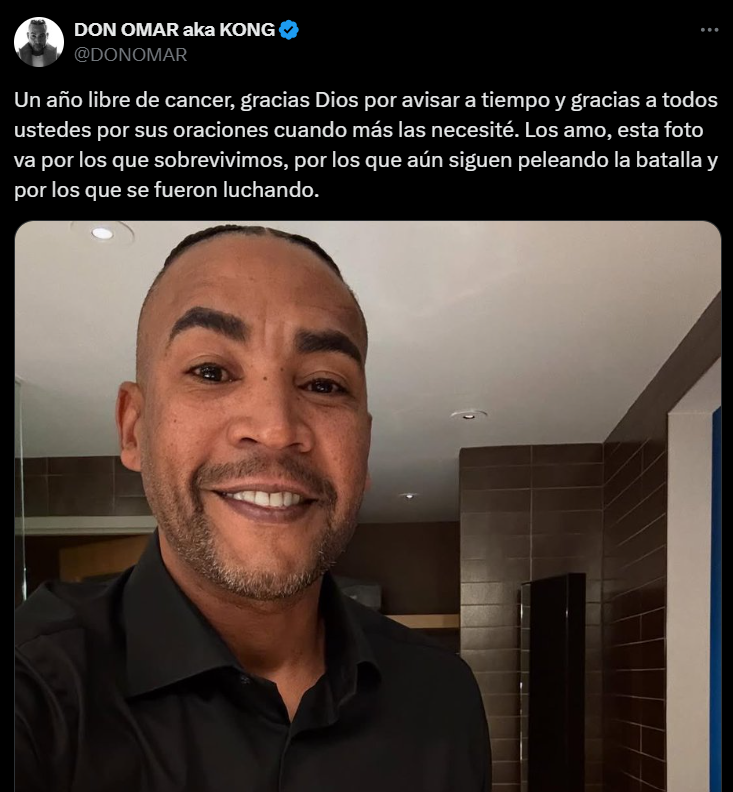Click the recessed ceiling light at photo's top-left

pos(102,233)
